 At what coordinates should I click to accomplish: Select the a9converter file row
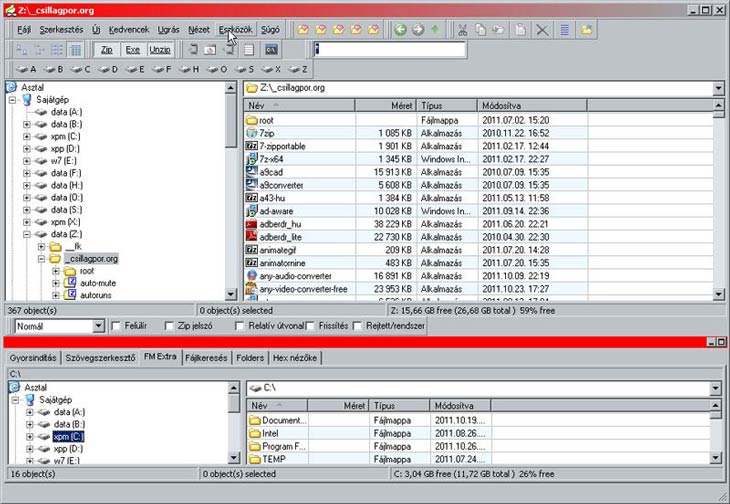click(x=415, y=185)
